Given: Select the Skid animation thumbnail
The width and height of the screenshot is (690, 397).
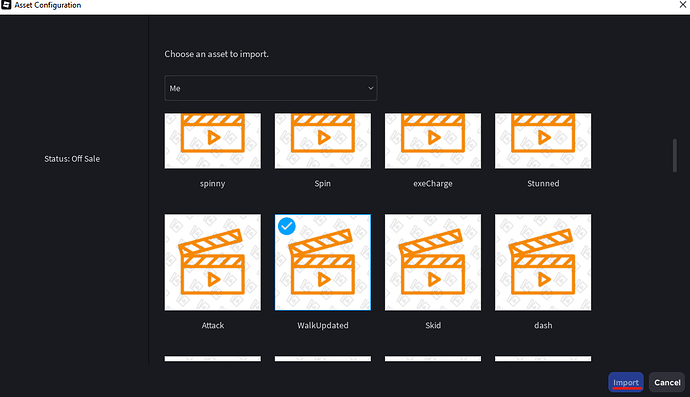Looking at the screenshot, I should 433,262.
